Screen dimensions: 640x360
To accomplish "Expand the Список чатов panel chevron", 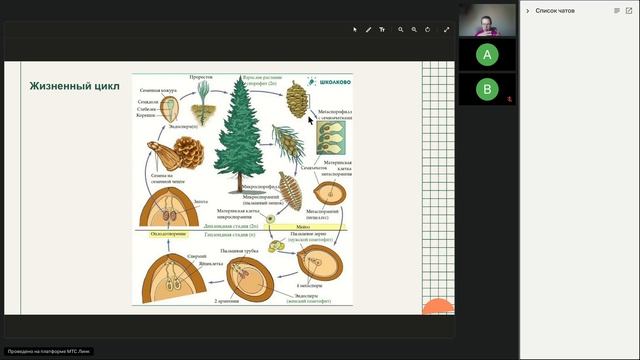I will (527, 11).
